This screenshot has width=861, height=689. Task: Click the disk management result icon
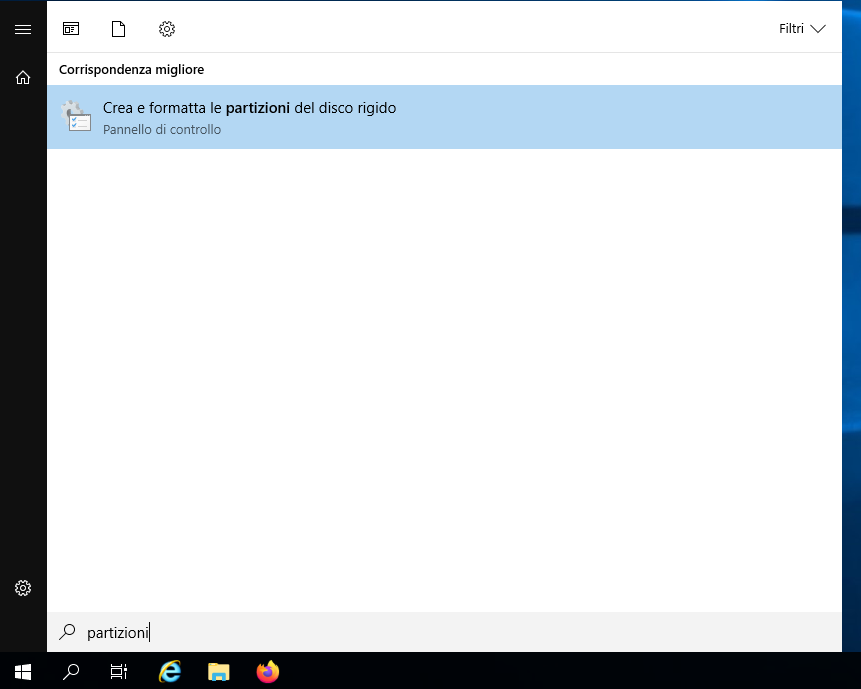(x=76, y=116)
